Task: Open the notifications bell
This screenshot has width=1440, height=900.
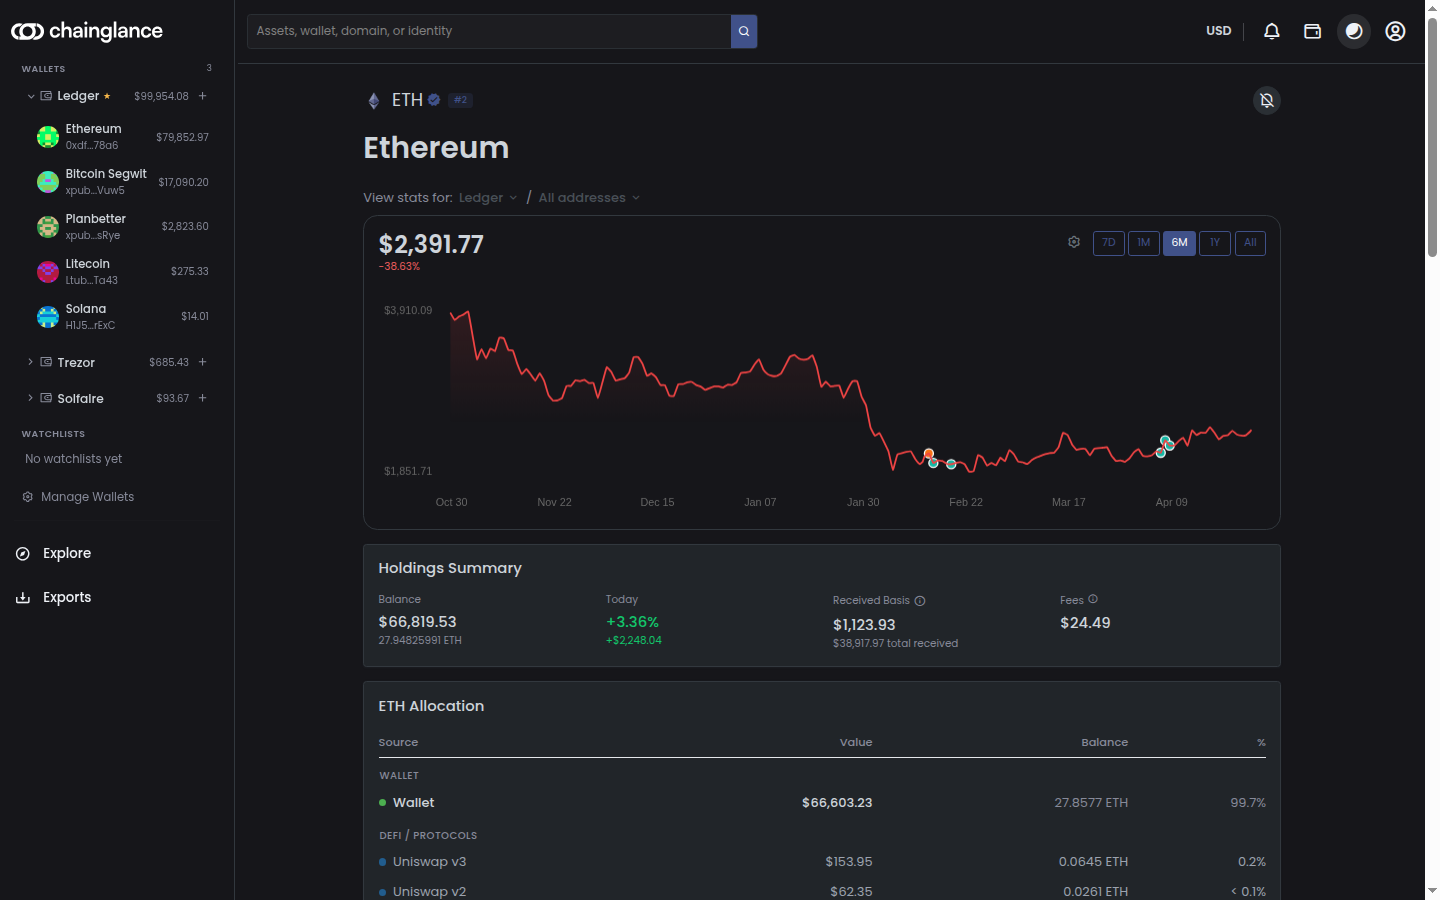Action: coord(1272,31)
